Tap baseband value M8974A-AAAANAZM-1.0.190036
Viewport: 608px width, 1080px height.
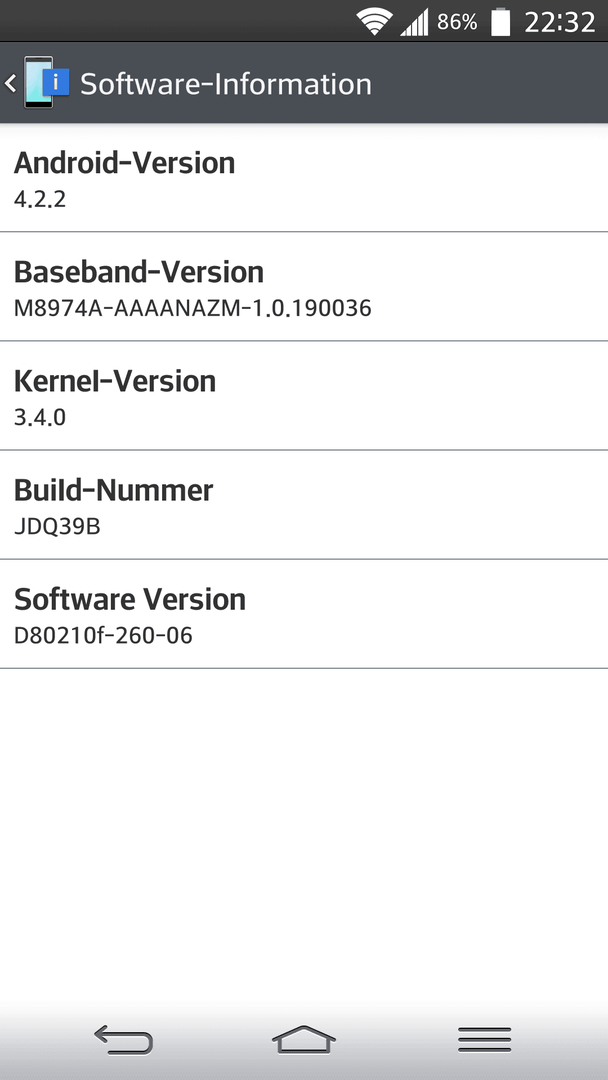[193, 309]
